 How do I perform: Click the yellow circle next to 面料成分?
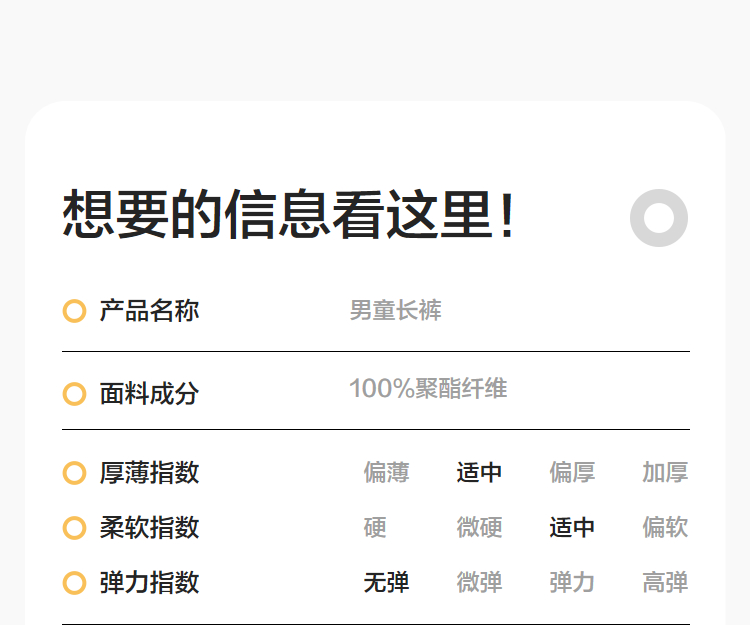coord(74,394)
